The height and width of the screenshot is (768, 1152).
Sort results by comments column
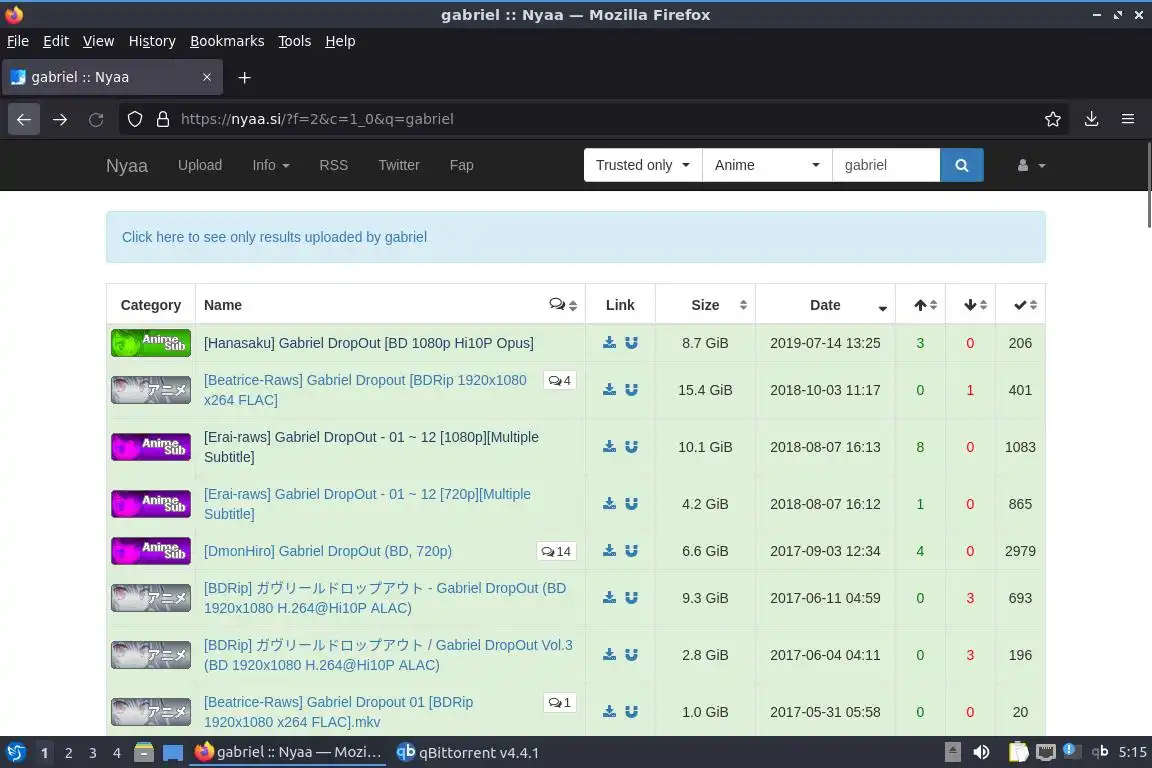pyautogui.click(x=563, y=305)
